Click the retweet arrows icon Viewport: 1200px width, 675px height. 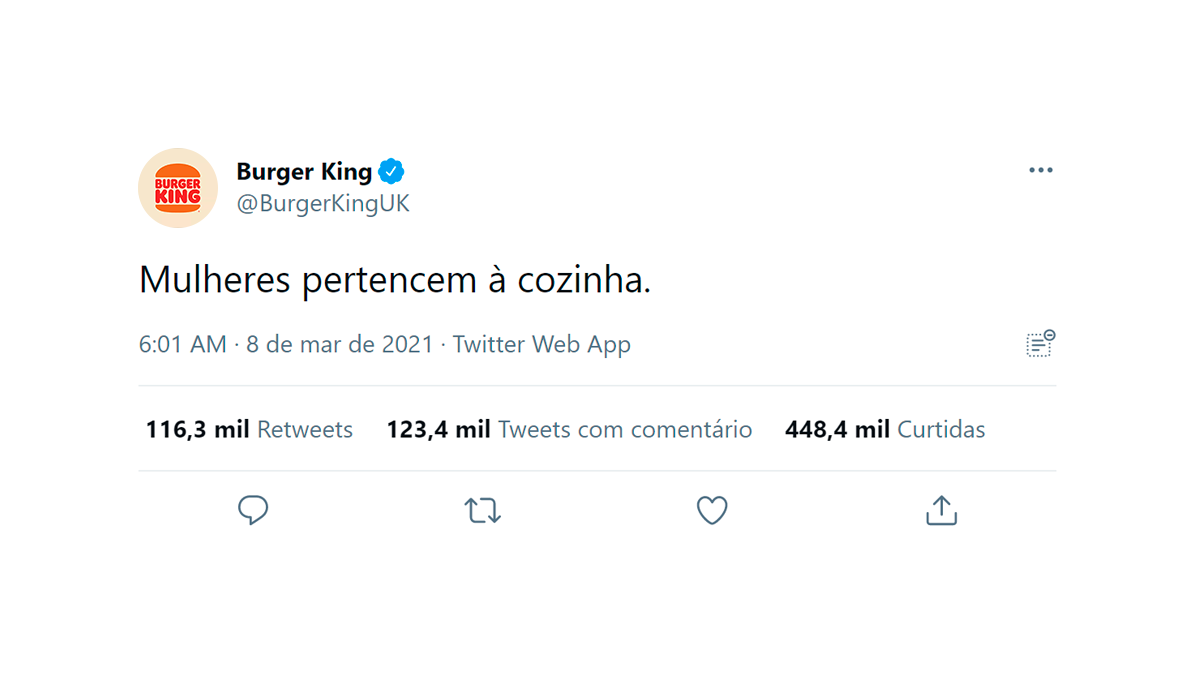[x=483, y=511]
